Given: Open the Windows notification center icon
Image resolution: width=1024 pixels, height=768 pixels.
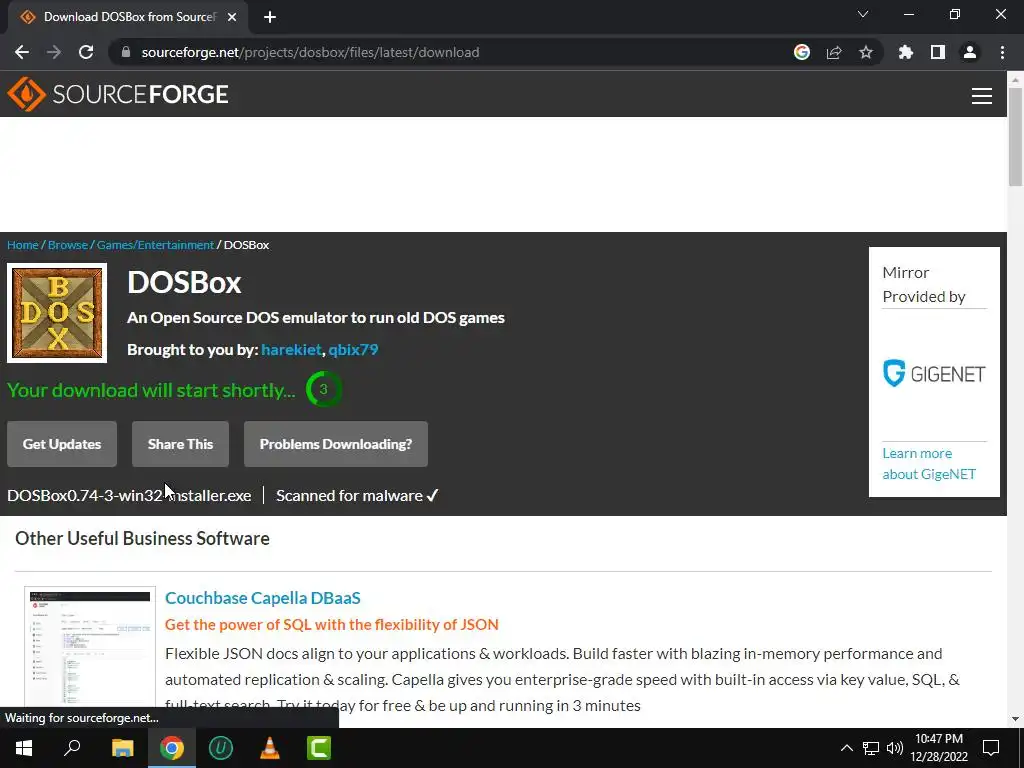Looking at the screenshot, I should (x=991, y=748).
